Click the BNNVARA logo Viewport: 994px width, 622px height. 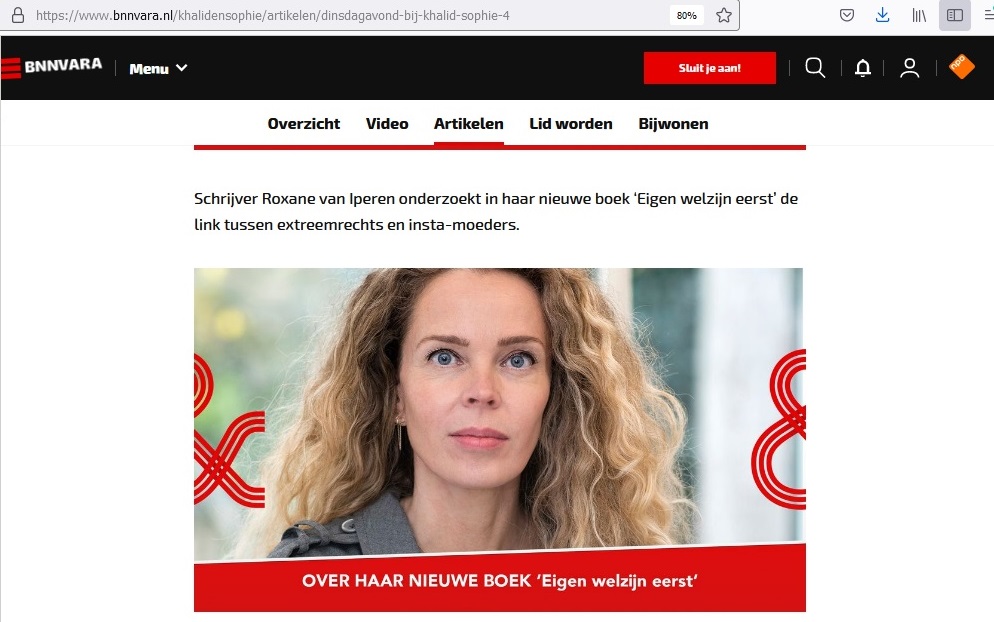51,67
